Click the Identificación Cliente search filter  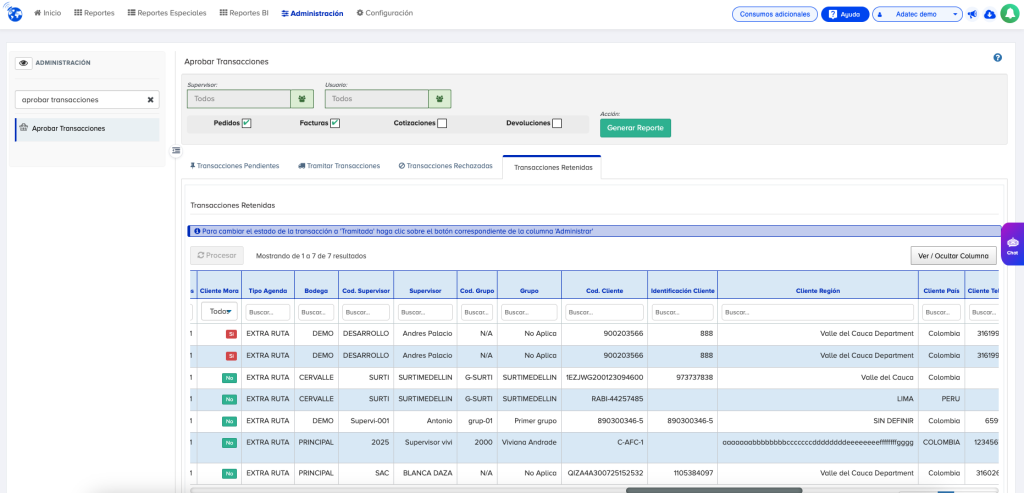[x=682, y=312]
